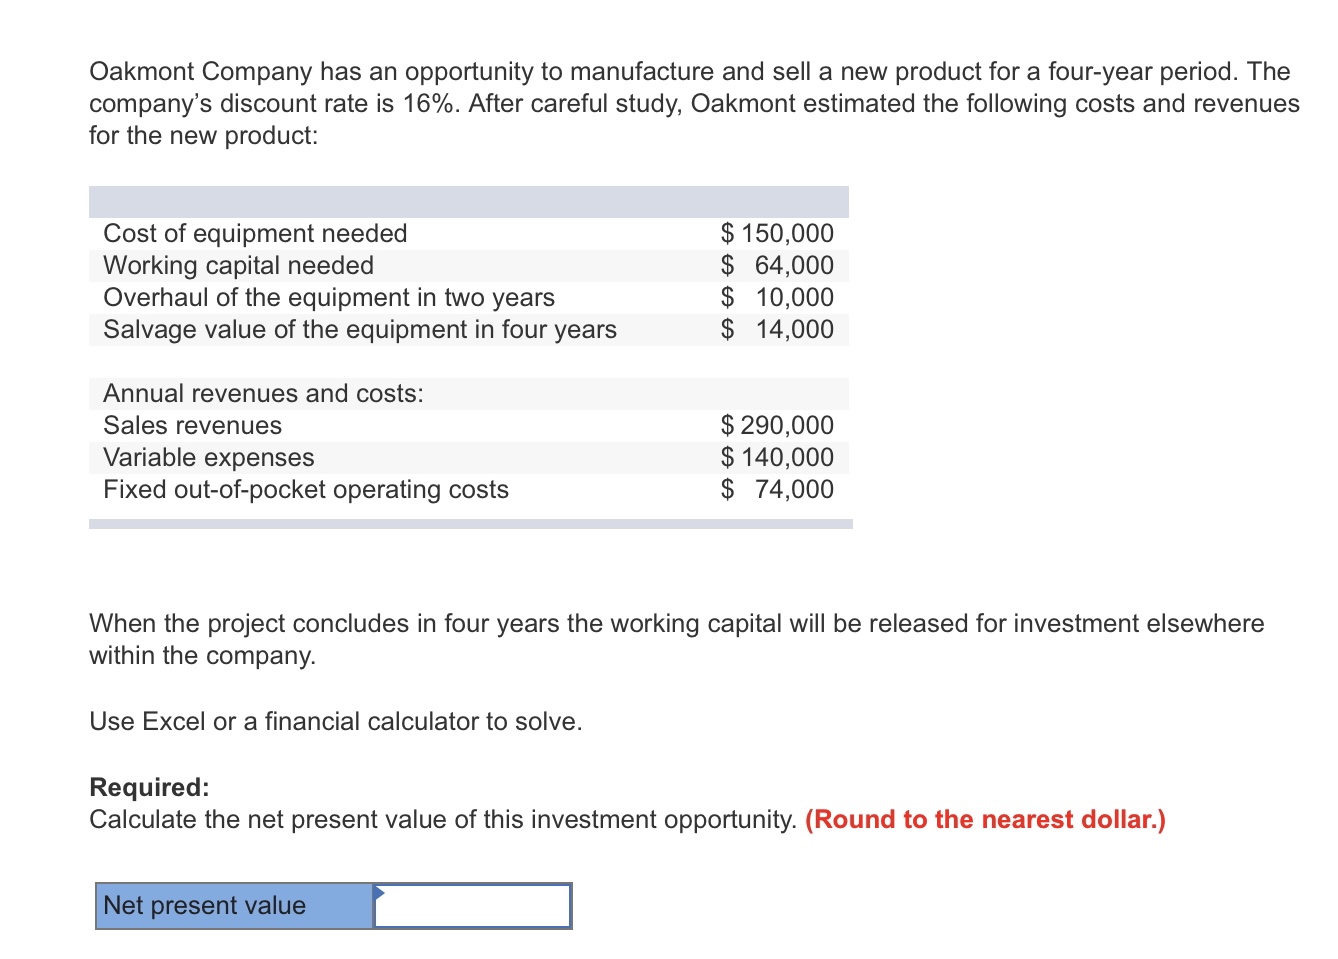Viewport: 1338px width, 959px height.
Task: Click the $64,000 working capital value
Action: click(x=784, y=265)
